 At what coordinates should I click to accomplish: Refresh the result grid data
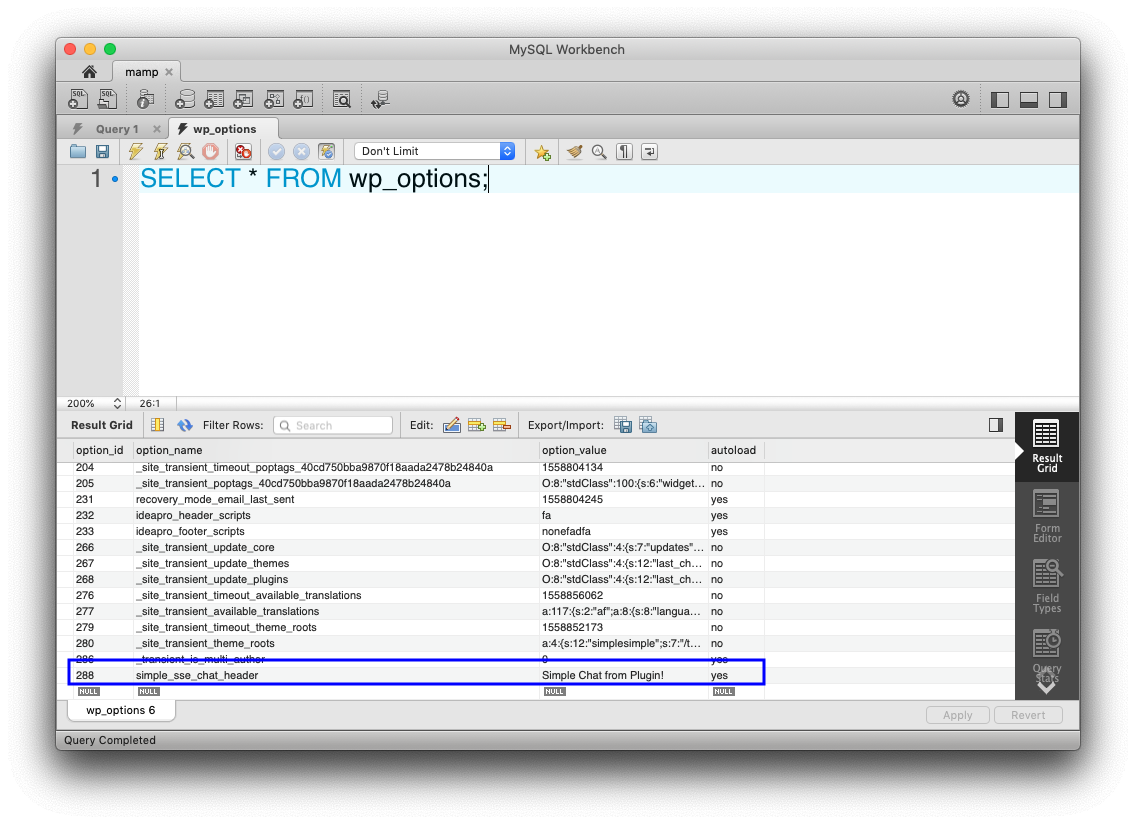[x=185, y=425]
